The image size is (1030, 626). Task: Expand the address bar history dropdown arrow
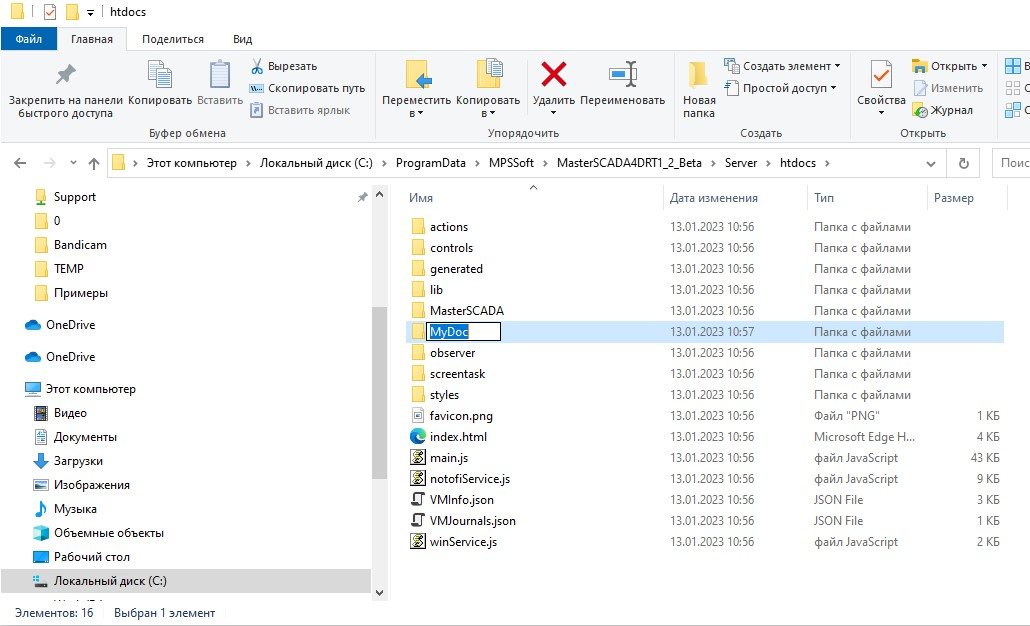930,163
